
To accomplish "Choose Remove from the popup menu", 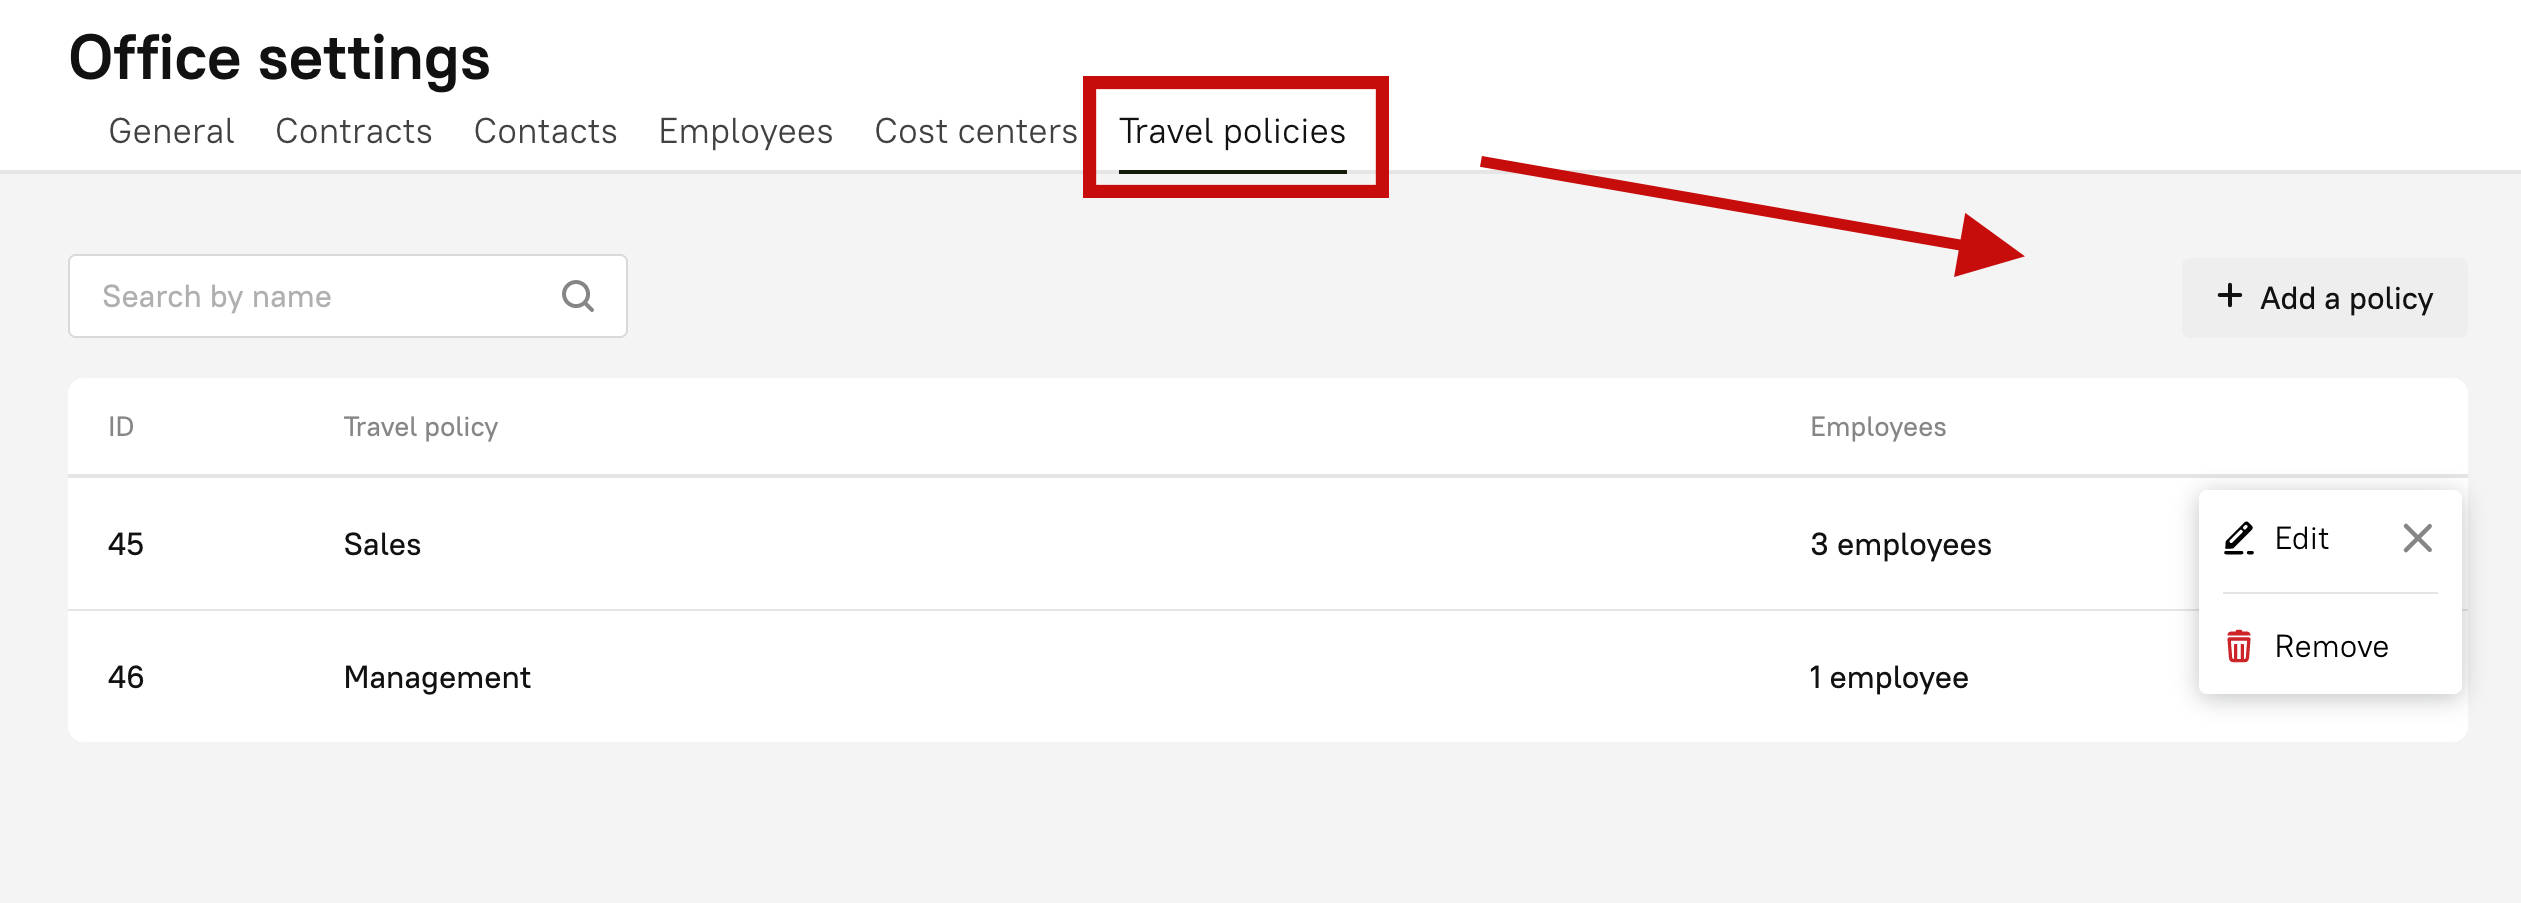I will (2331, 647).
